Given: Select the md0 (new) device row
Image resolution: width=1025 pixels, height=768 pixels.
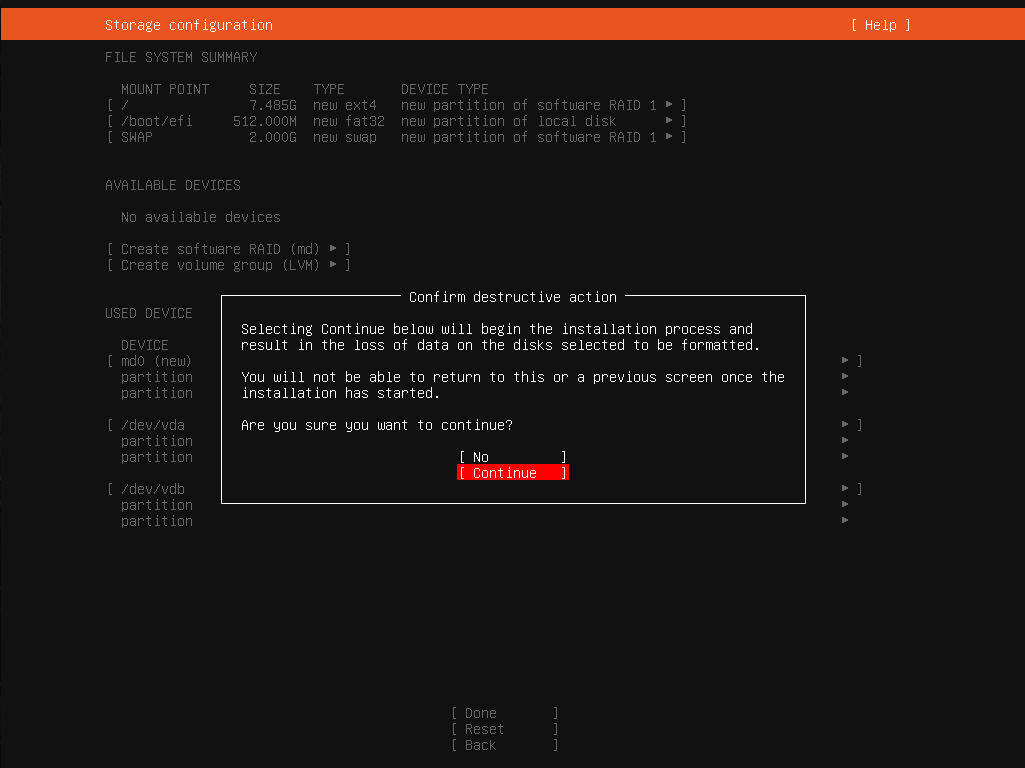Looking at the screenshot, I should pos(155,361).
